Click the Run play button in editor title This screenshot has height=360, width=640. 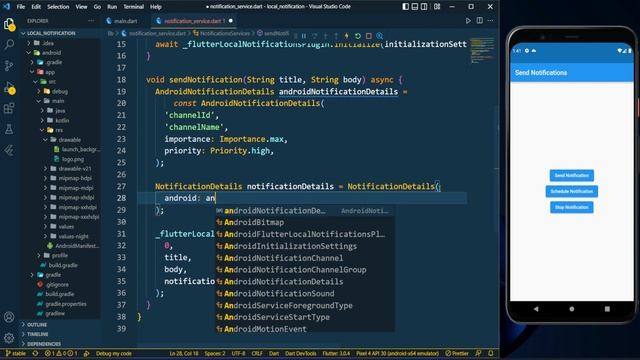(468, 20)
